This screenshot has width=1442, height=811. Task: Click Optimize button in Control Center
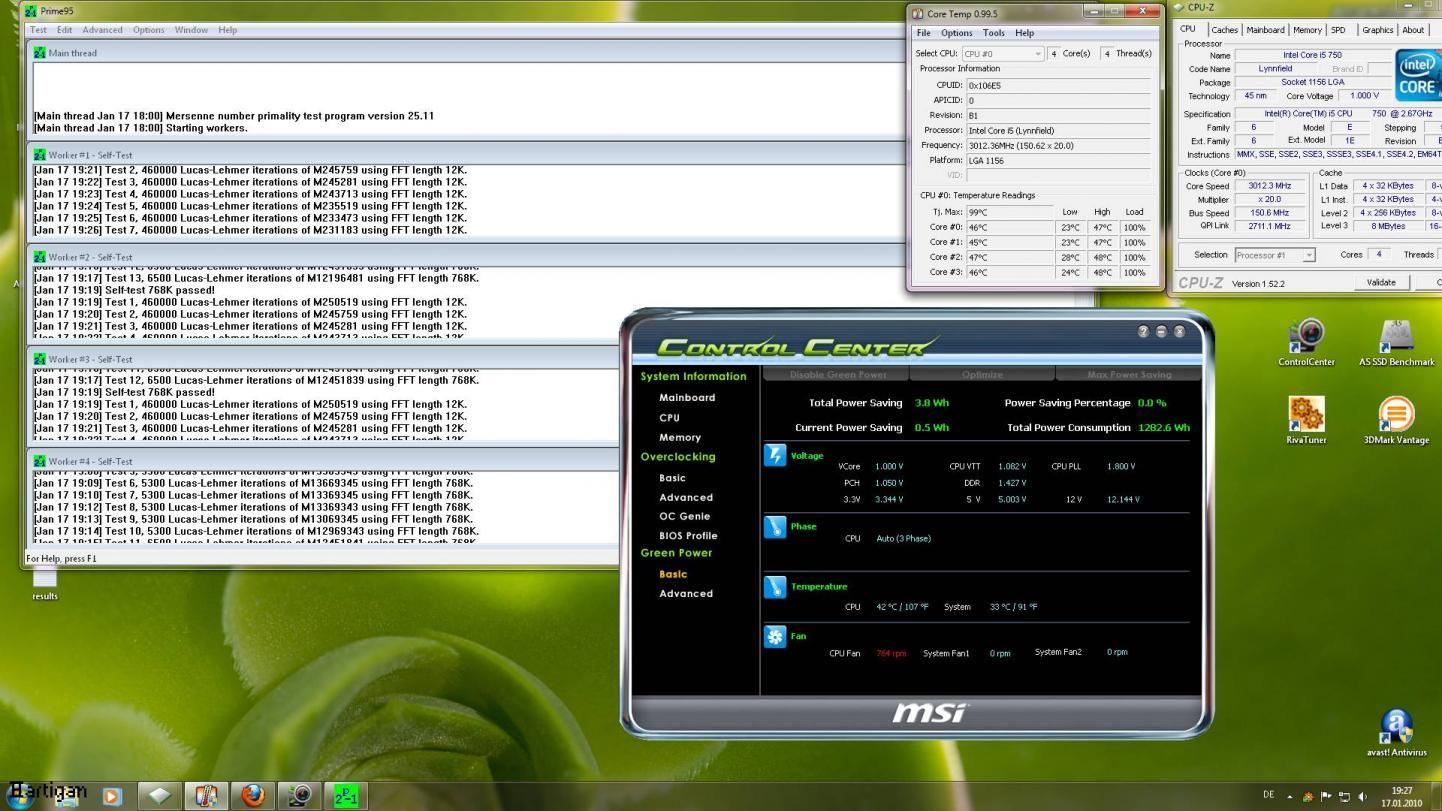pos(982,374)
